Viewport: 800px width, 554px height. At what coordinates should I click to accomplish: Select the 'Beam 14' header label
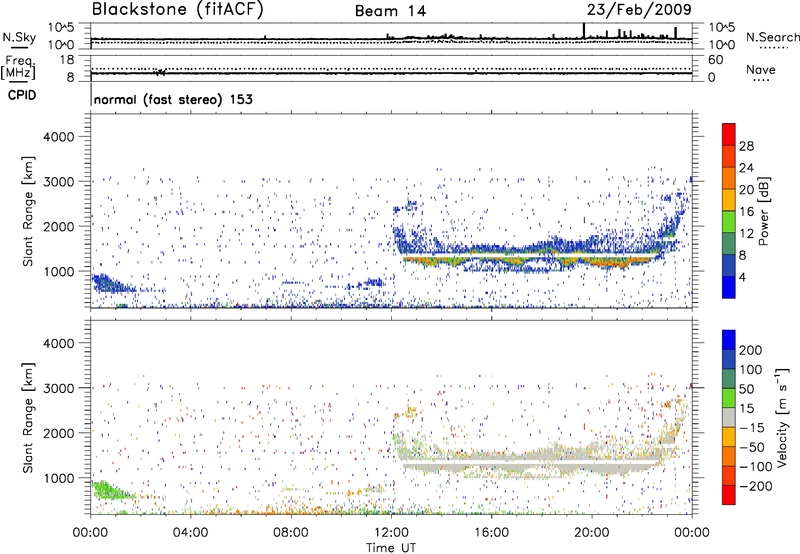(390, 11)
